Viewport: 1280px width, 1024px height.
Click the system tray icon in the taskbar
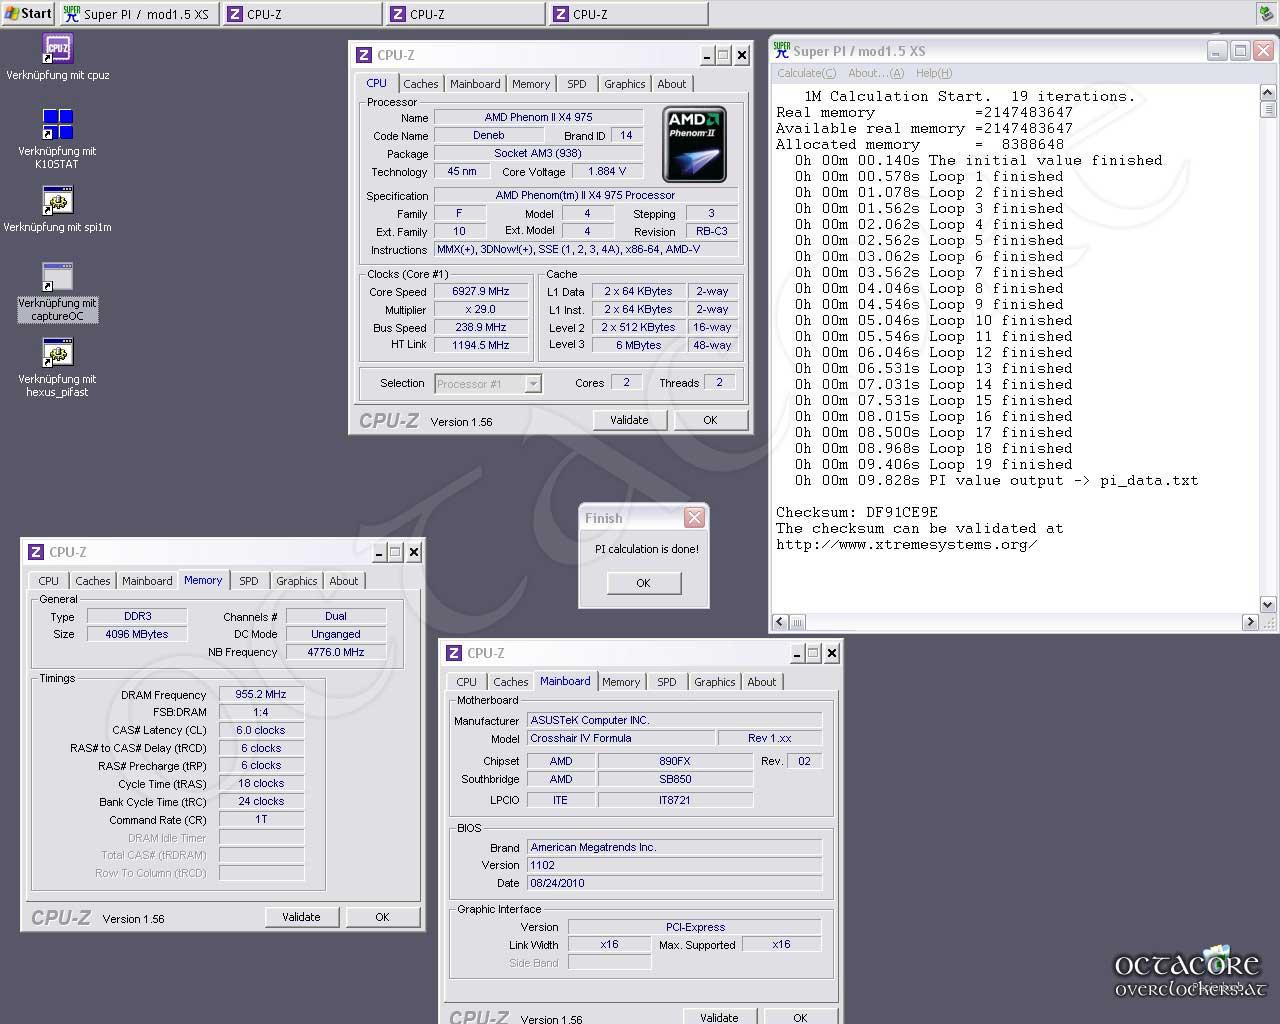tap(1265, 14)
